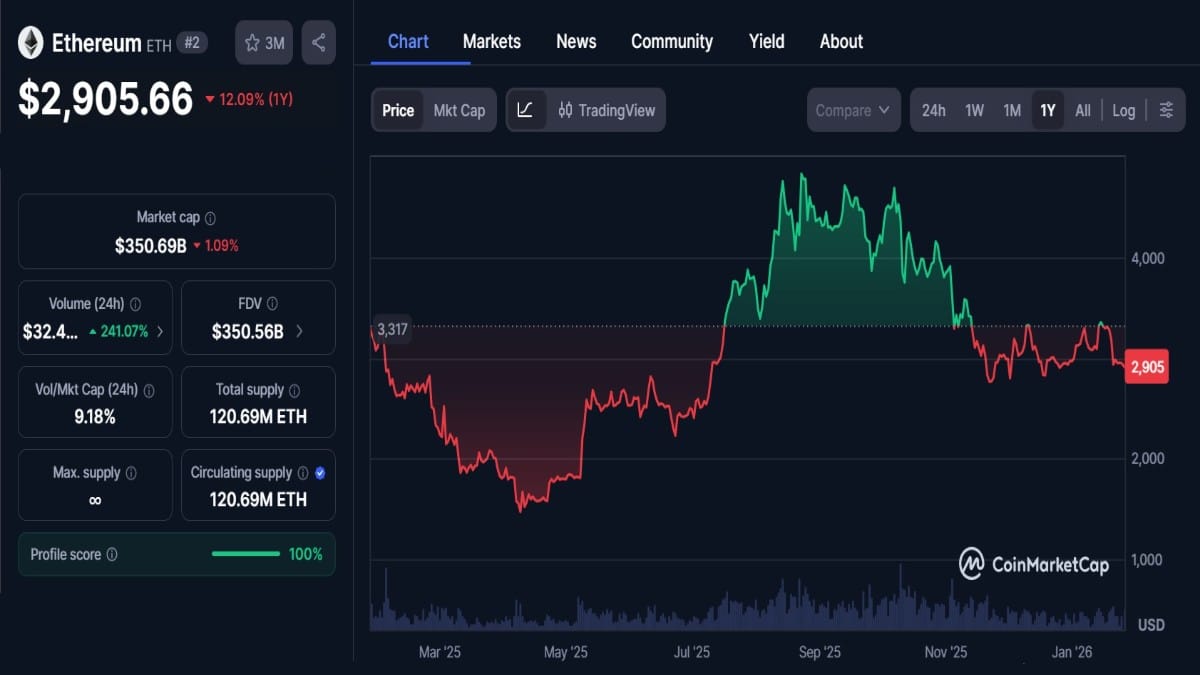
Task: Open the Community tab
Action: click(671, 41)
